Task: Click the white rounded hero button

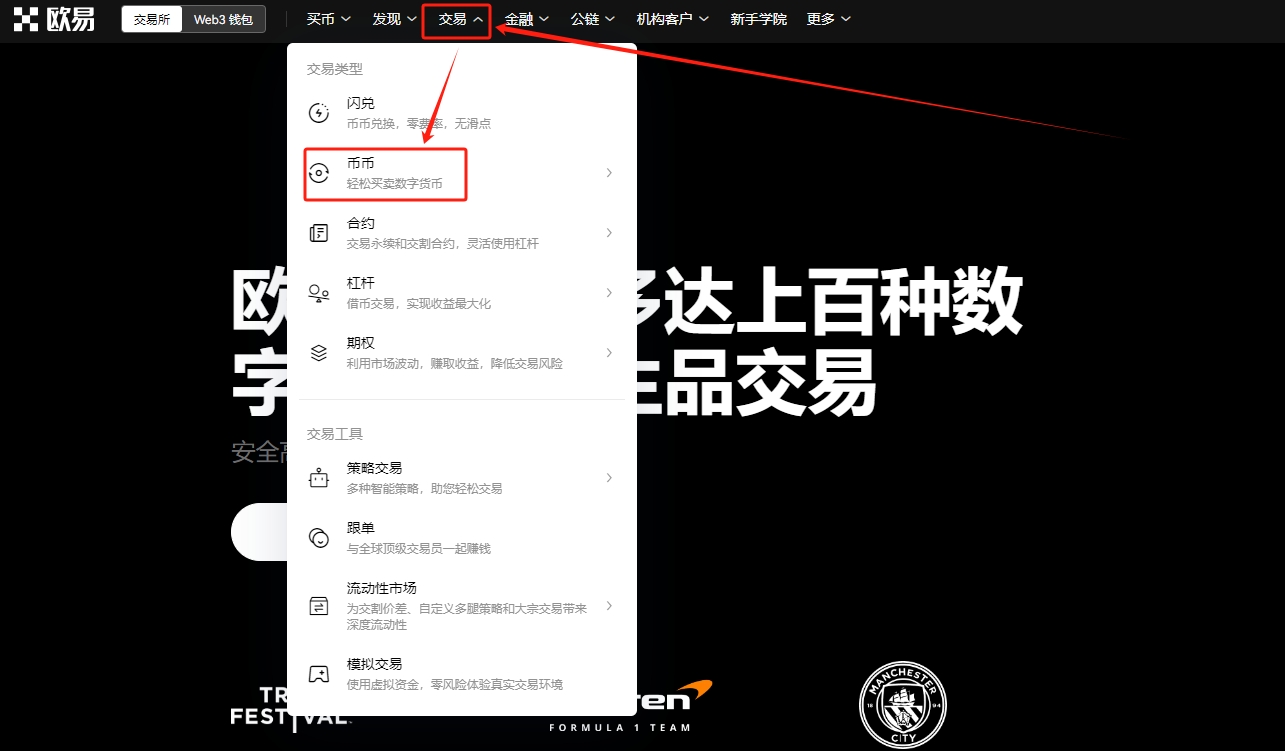Action: click(259, 532)
